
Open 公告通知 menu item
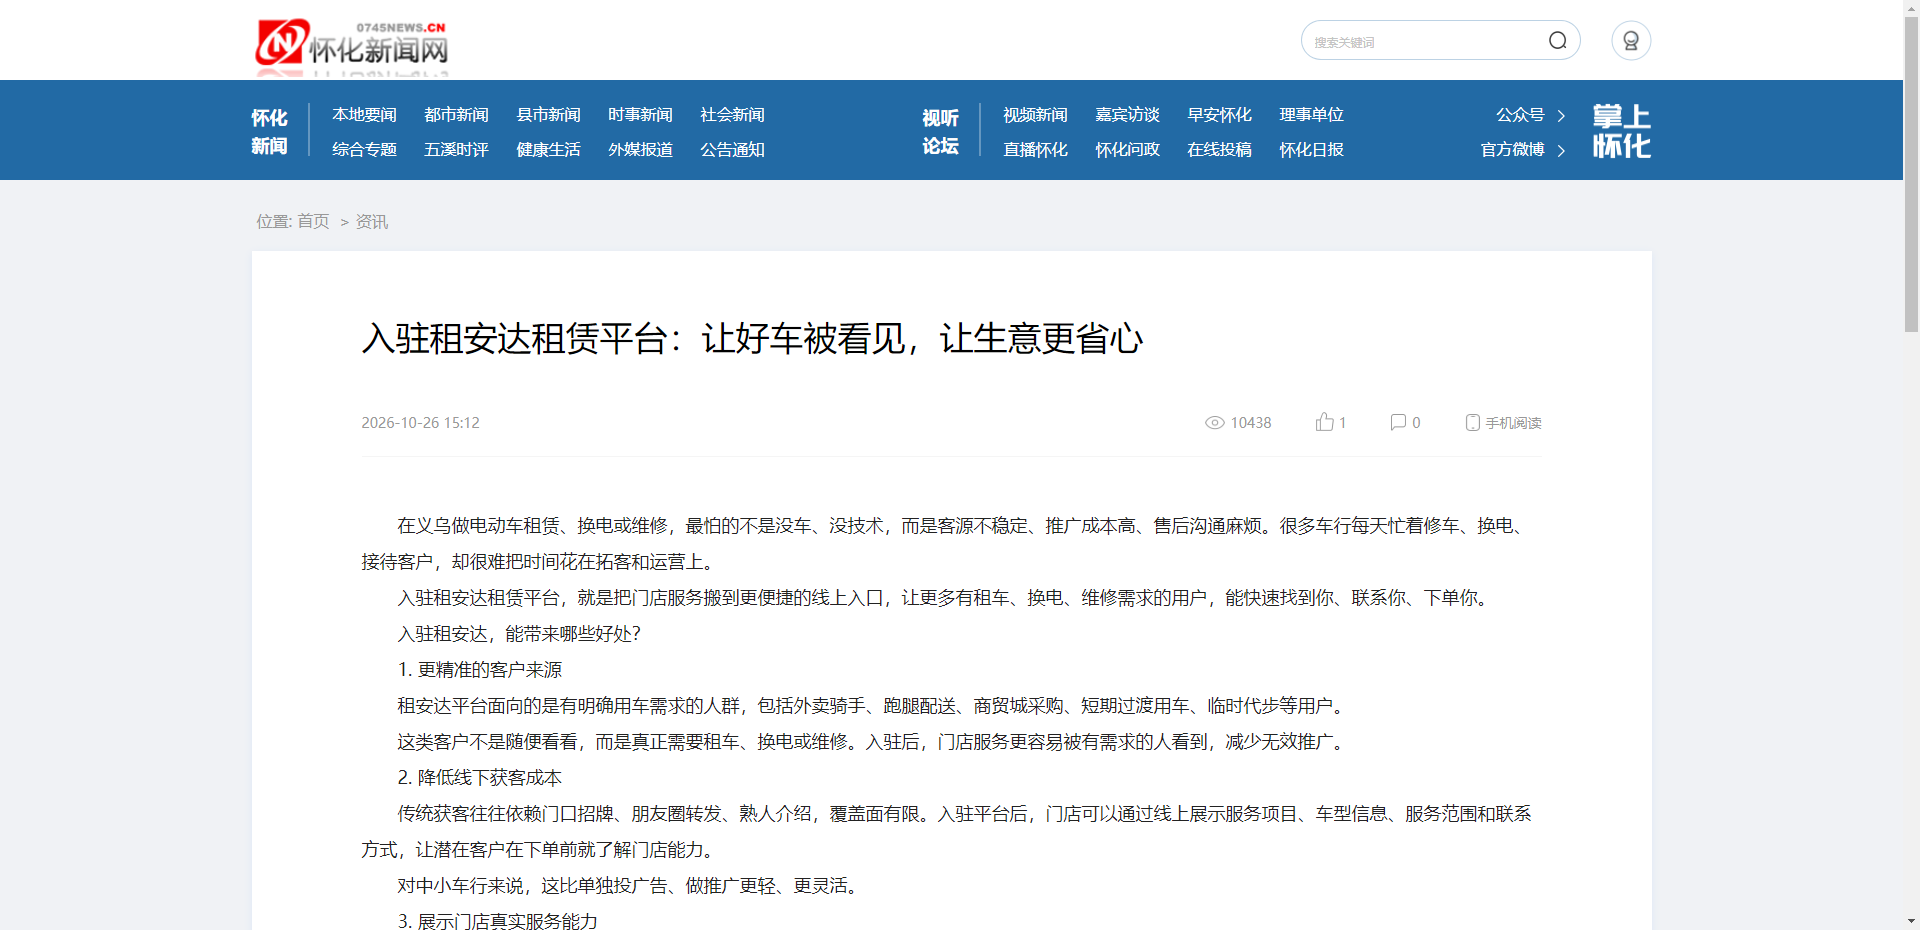pos(732,149)
